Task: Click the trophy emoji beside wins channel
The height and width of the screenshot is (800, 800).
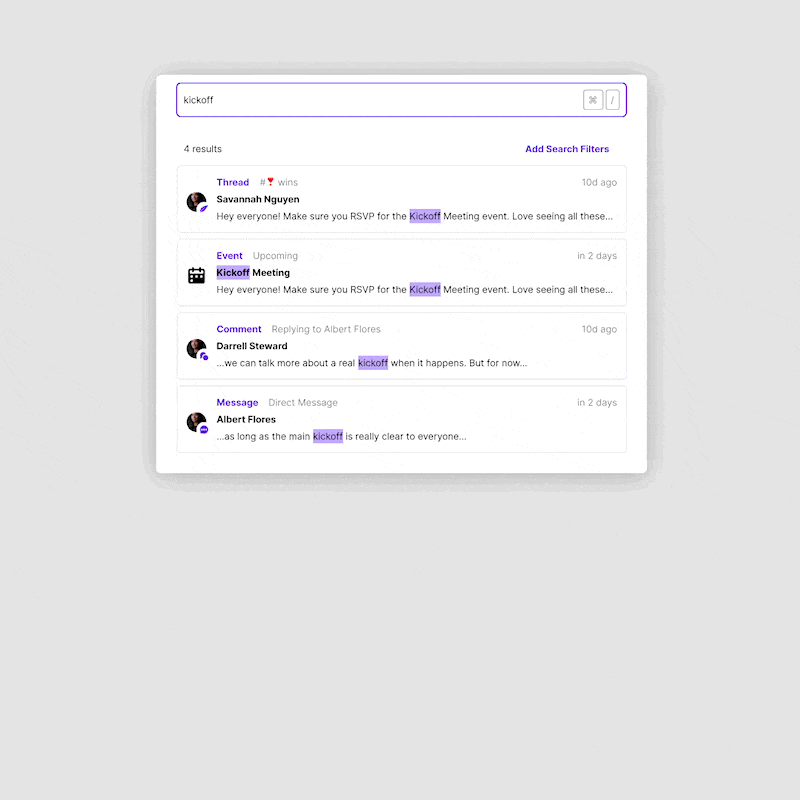Action: coord(270,182)
